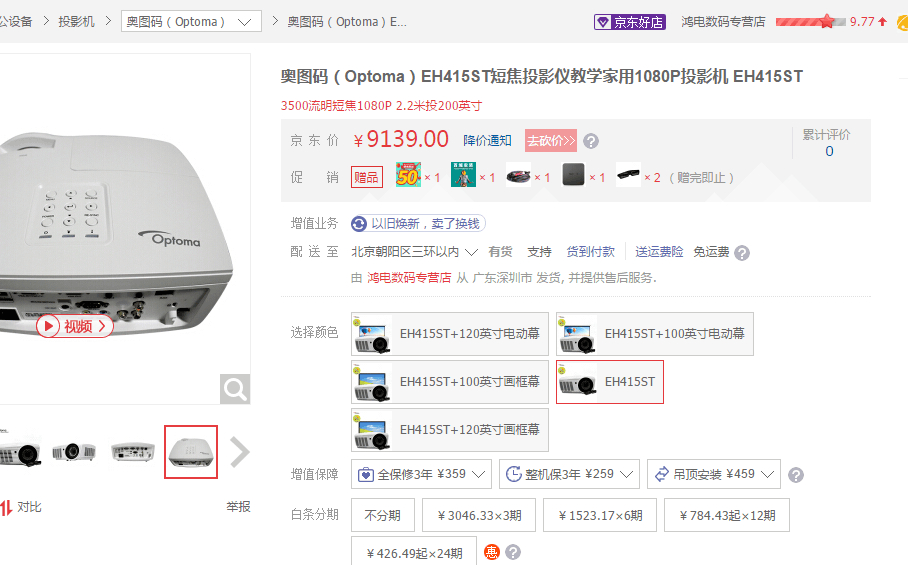Open help icon next to 免运费
The width and height of the screenshot is (908, 565).
[742, 253]
